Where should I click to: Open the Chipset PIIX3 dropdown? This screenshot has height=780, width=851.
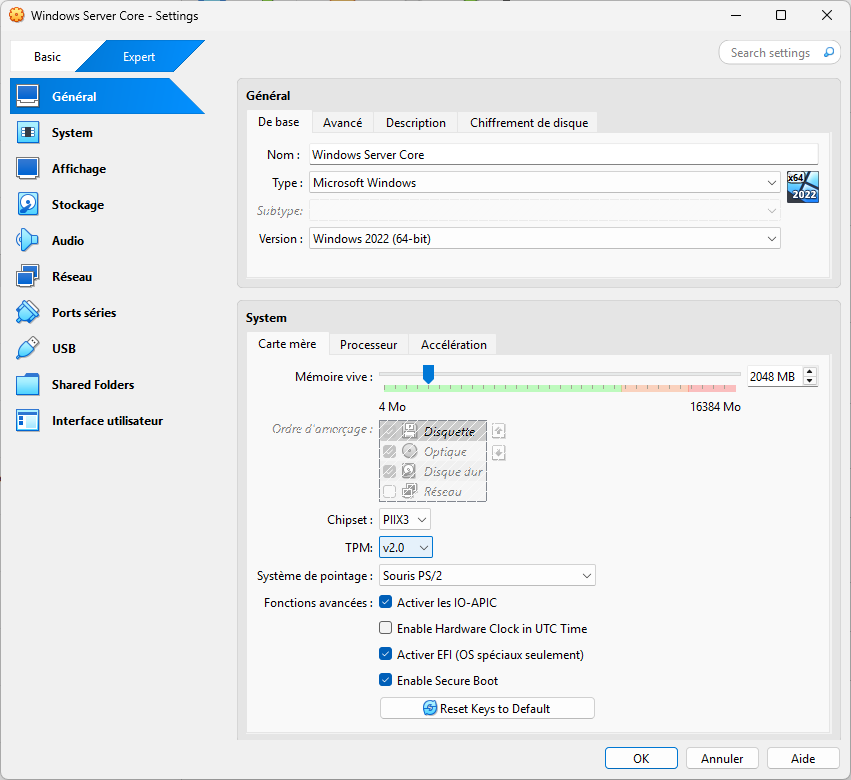click(404, 519)
